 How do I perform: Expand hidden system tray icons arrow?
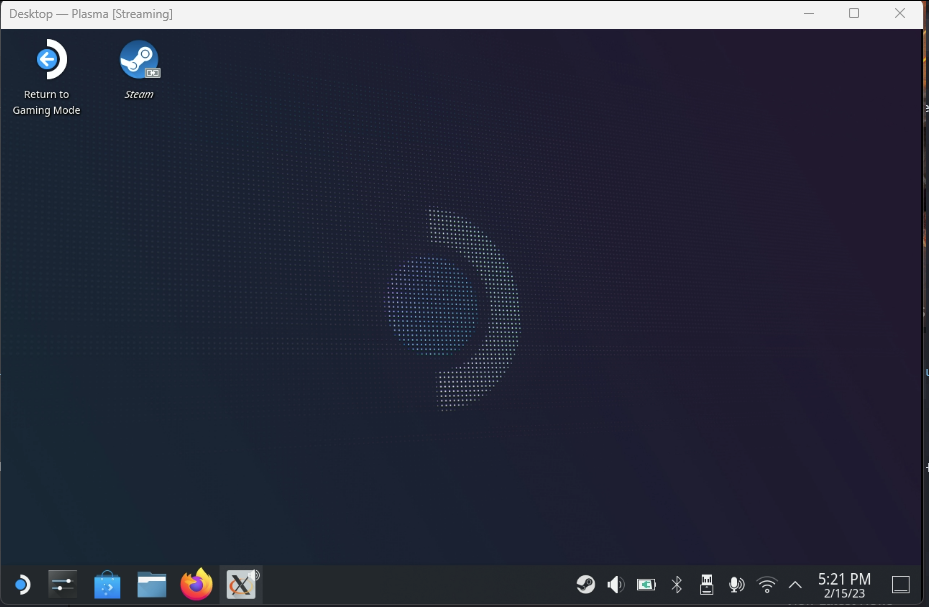click(795, 584)
